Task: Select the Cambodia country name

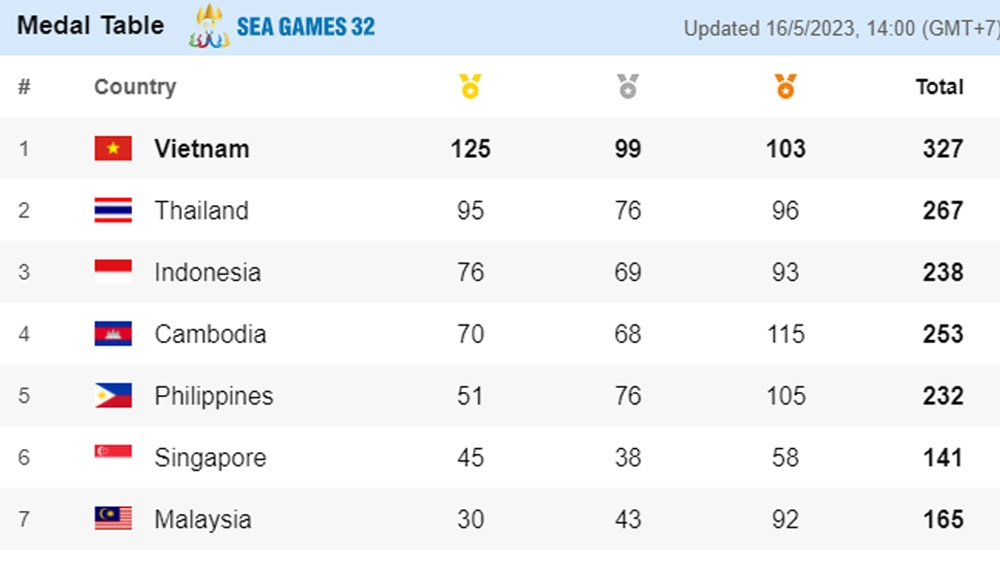Action: (210, 334)
